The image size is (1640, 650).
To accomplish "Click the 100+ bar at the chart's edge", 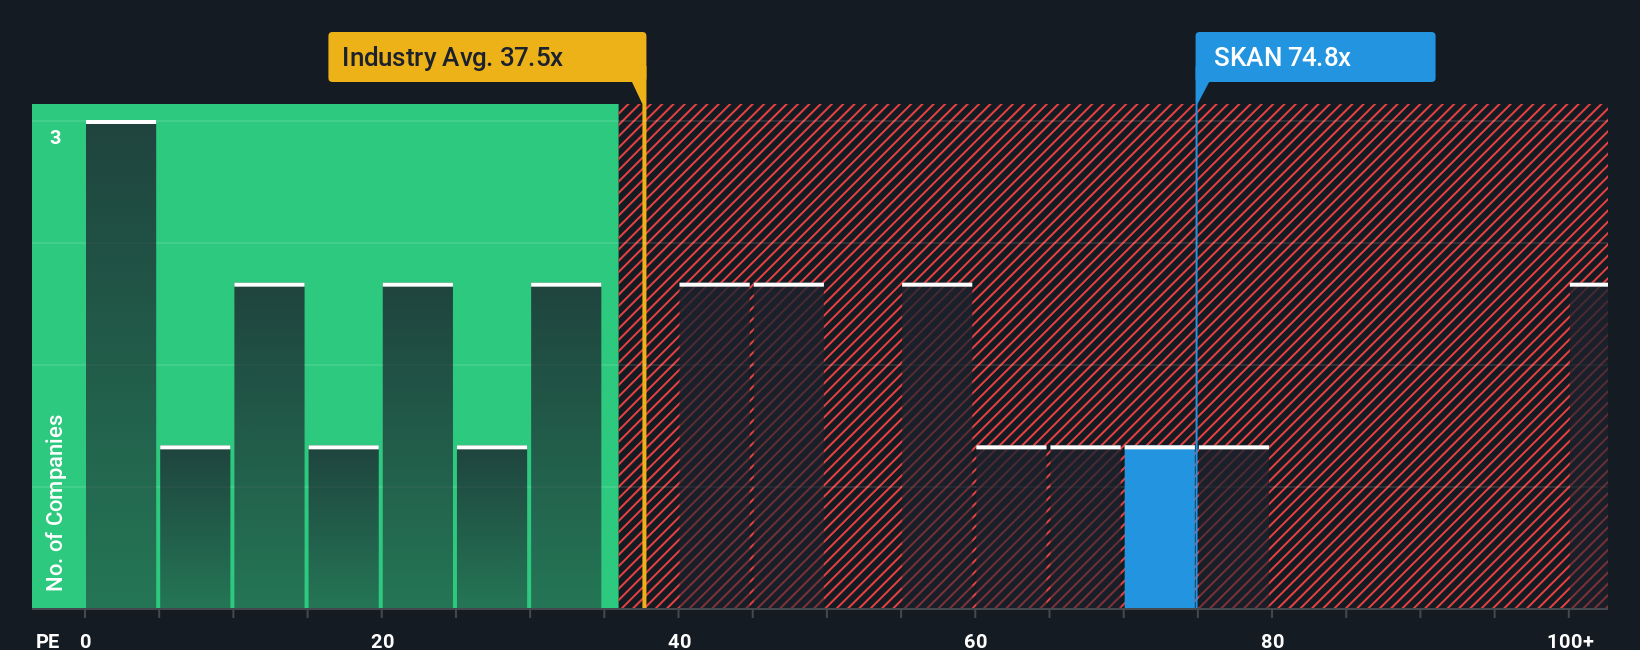I will [1589, 446].
